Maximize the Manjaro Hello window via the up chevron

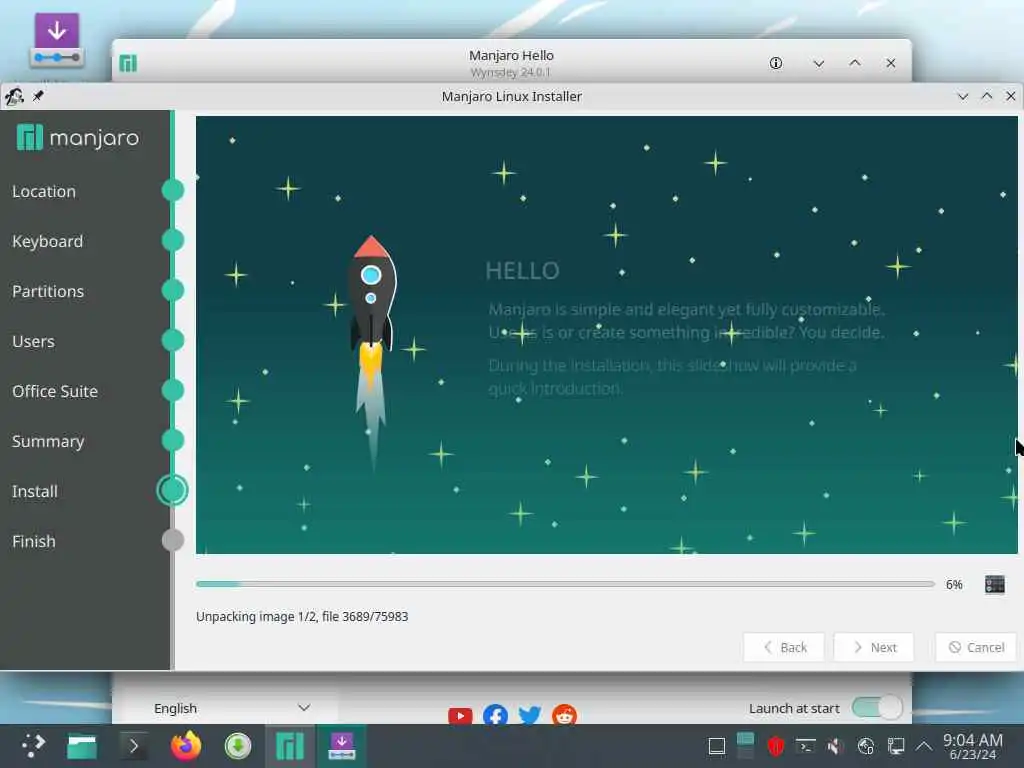pos(854,63)
